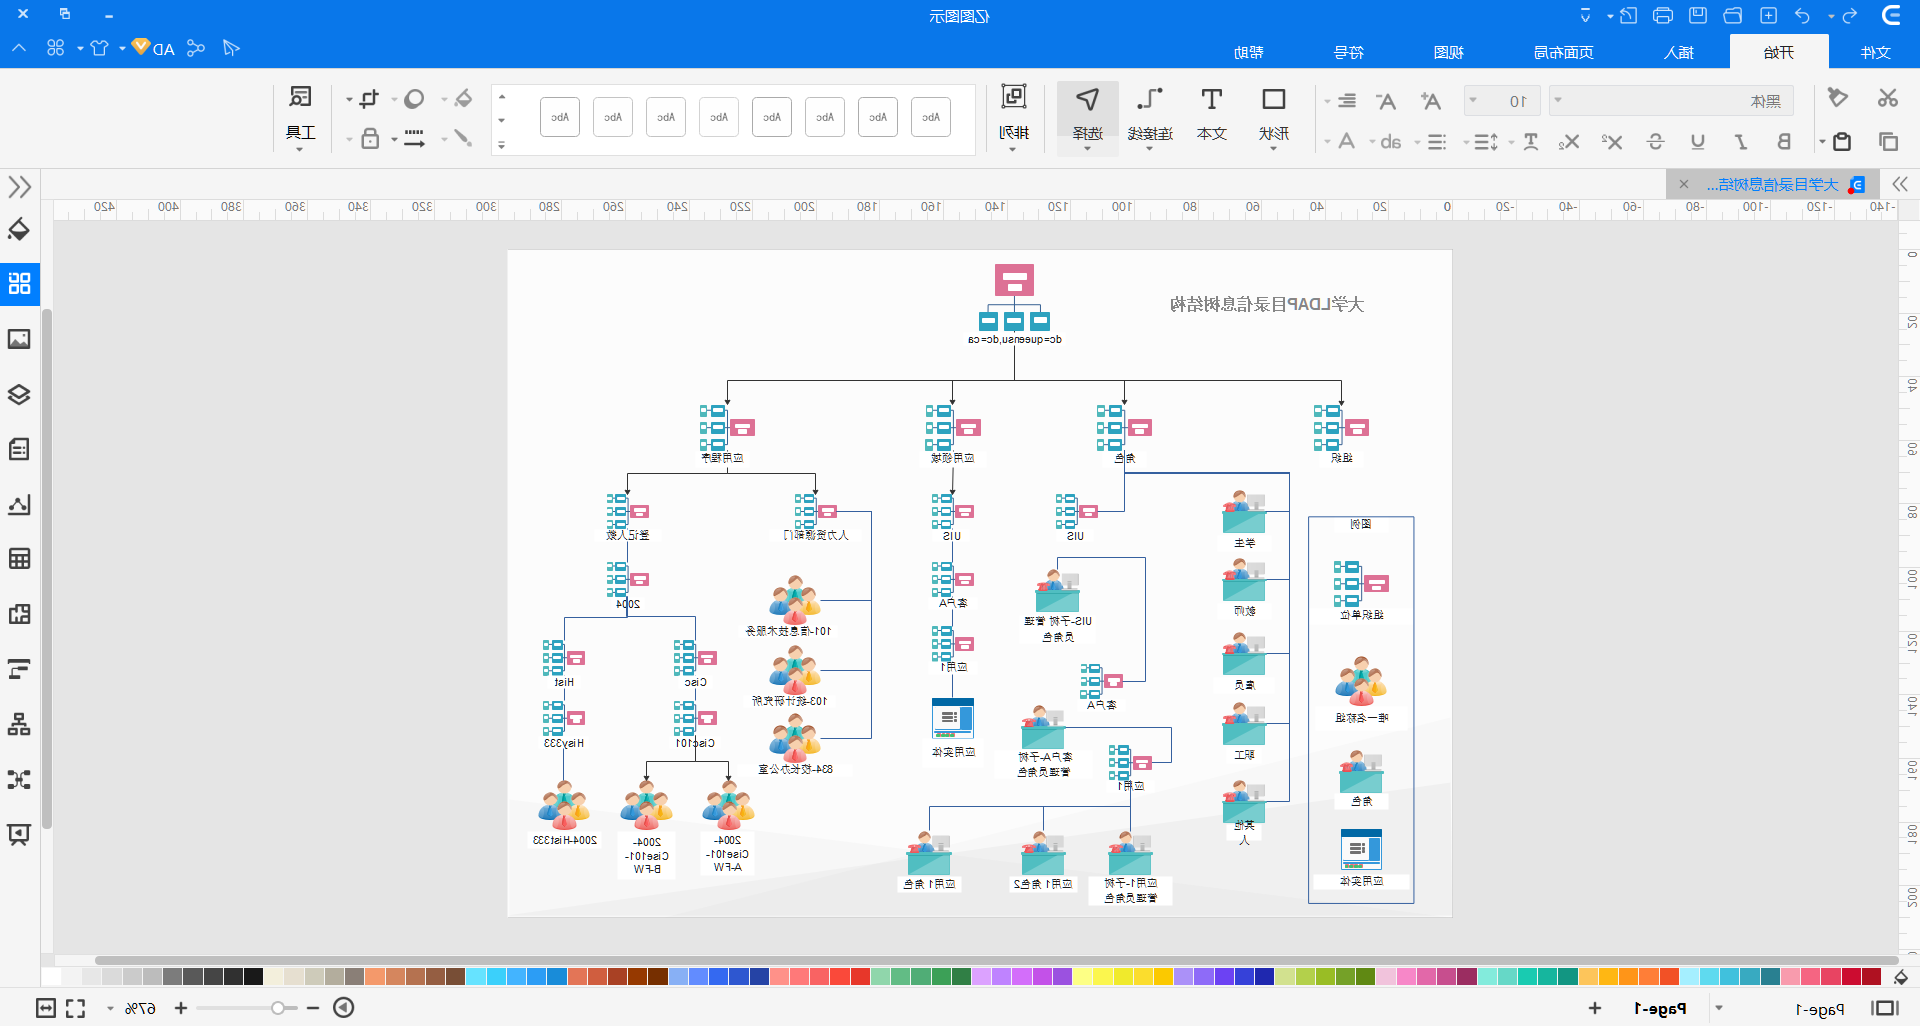1920x1026 pixels.
Task: Pick the first Abc style preset
Action: point(931,117)
